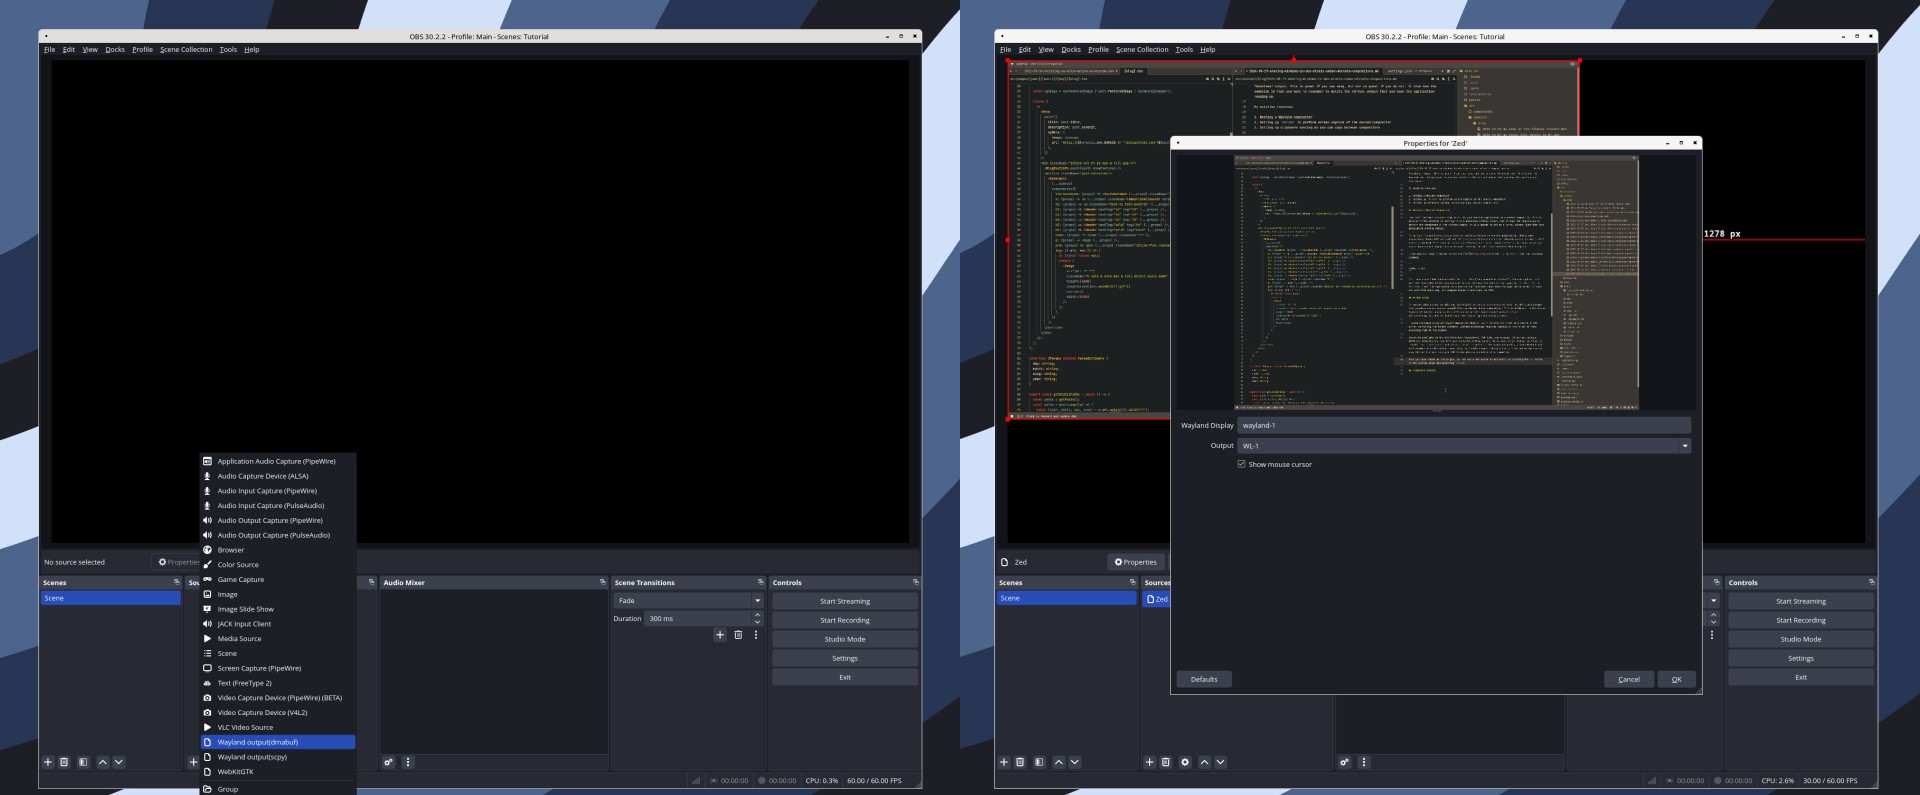Open Advanced Audio Properties below the Properties for 'Zed' dialog
This screenshot has height=795, width=1920.
tap(1344, 762)
